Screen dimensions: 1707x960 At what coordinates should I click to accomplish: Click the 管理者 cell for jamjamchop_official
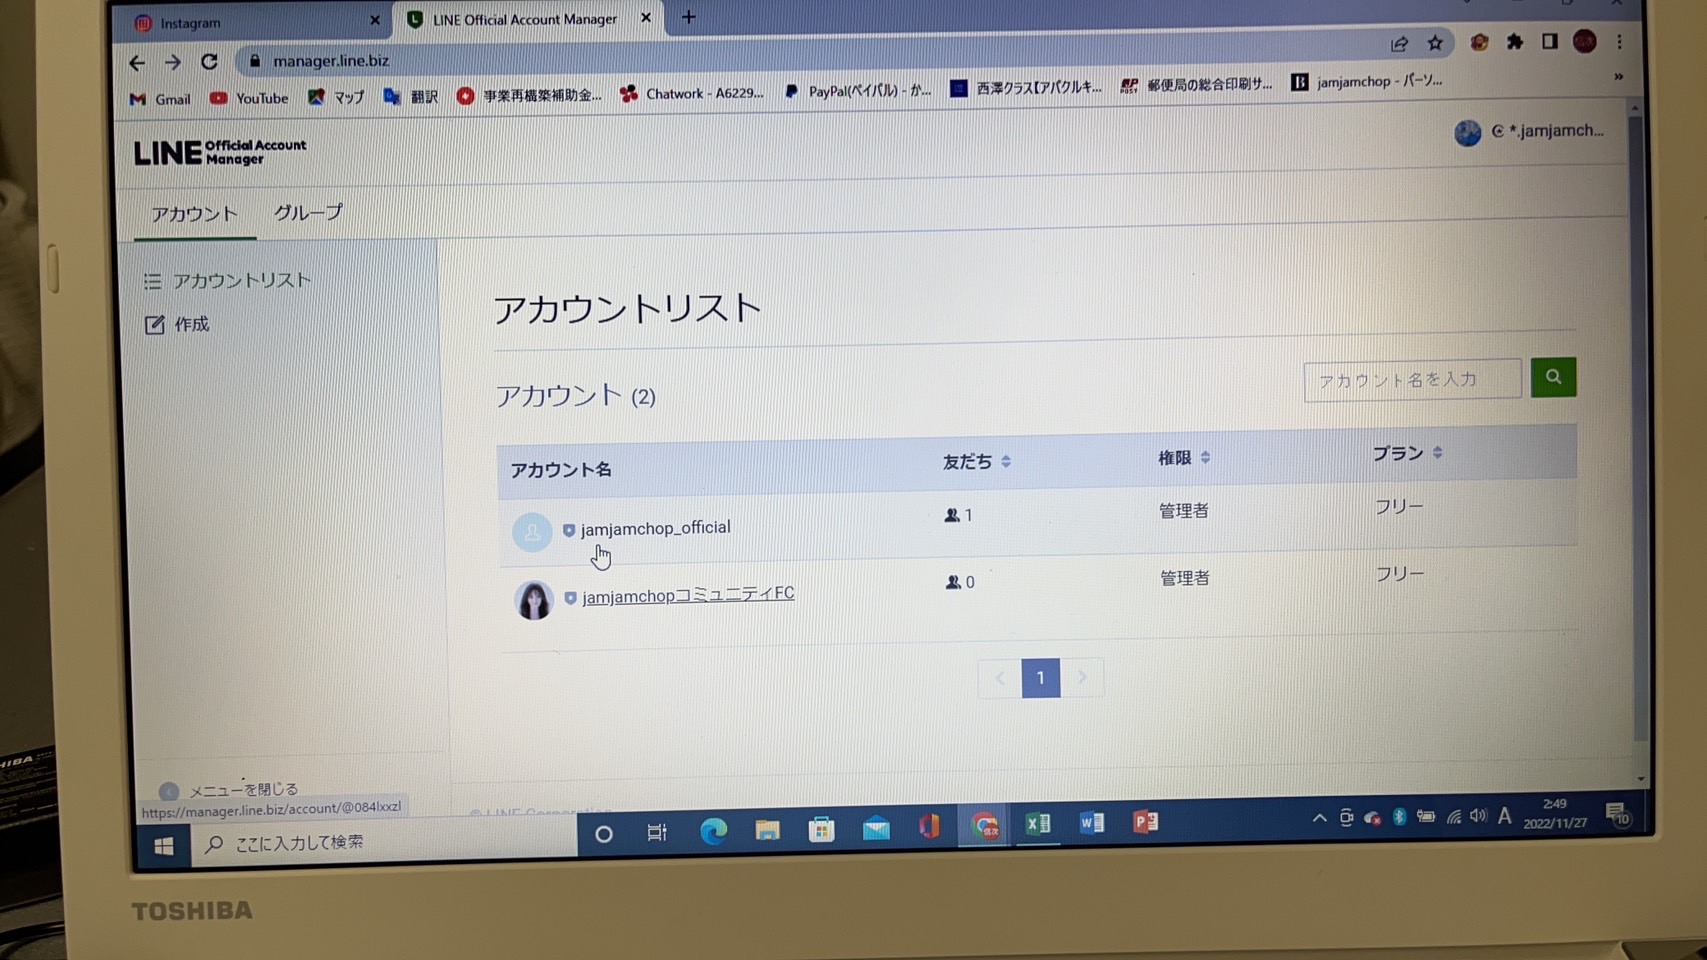1183,511
